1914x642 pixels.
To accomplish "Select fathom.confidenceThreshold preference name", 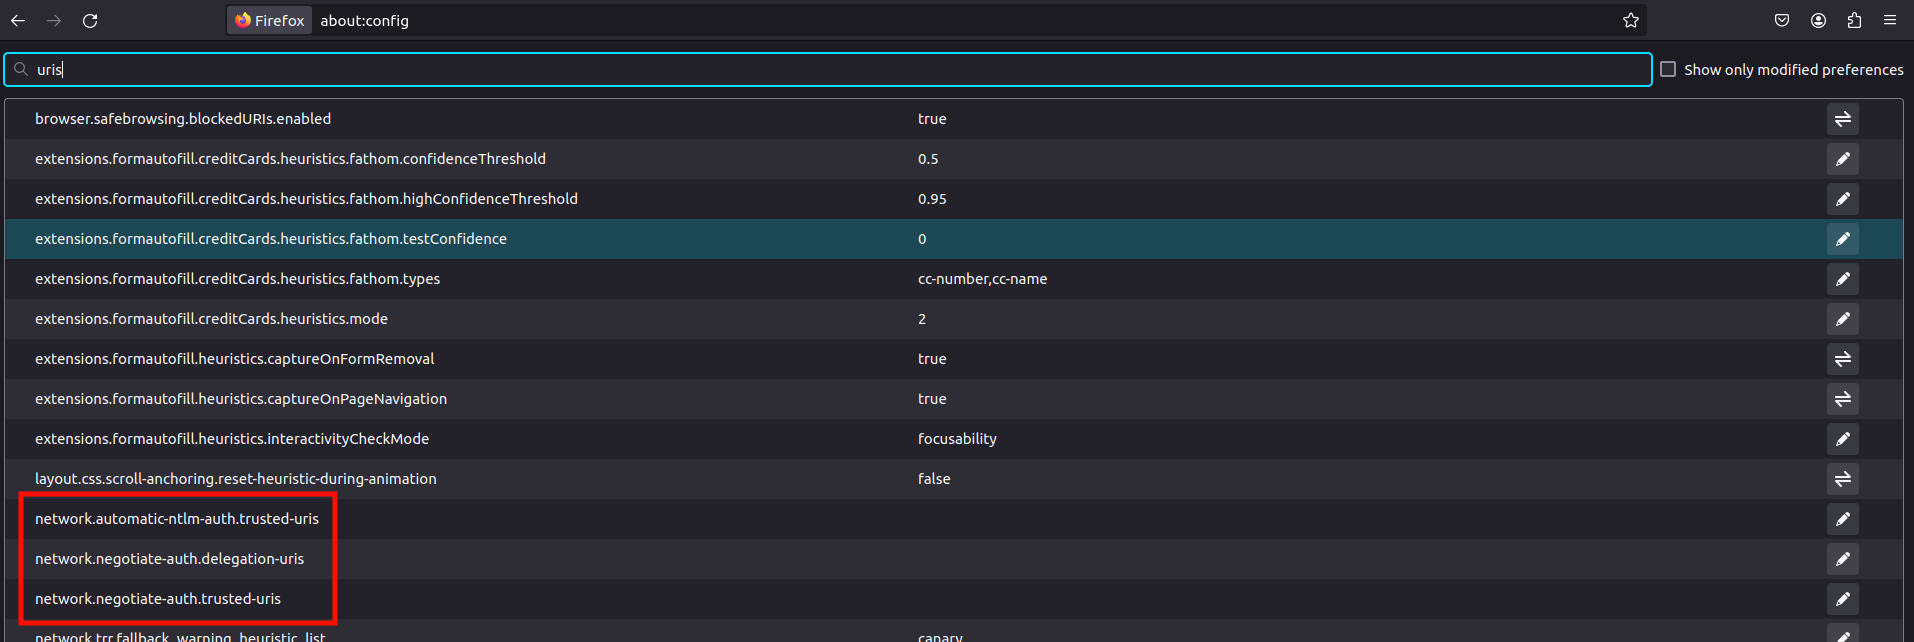I will pos(290,159).
